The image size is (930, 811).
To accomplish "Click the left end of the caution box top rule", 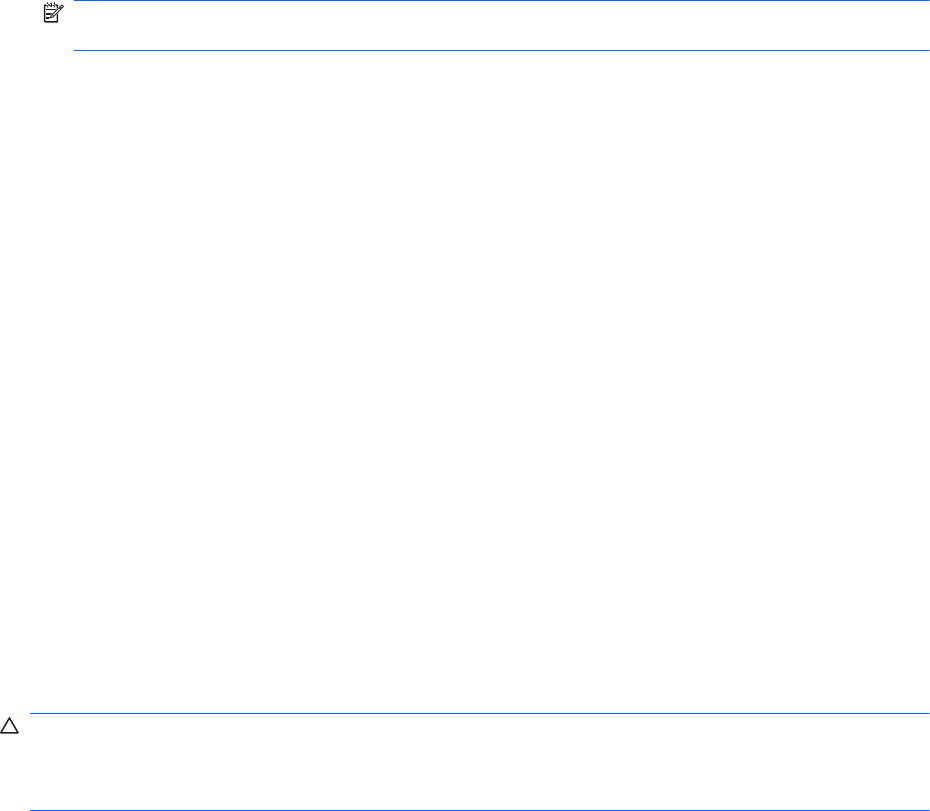I will 33,713.
